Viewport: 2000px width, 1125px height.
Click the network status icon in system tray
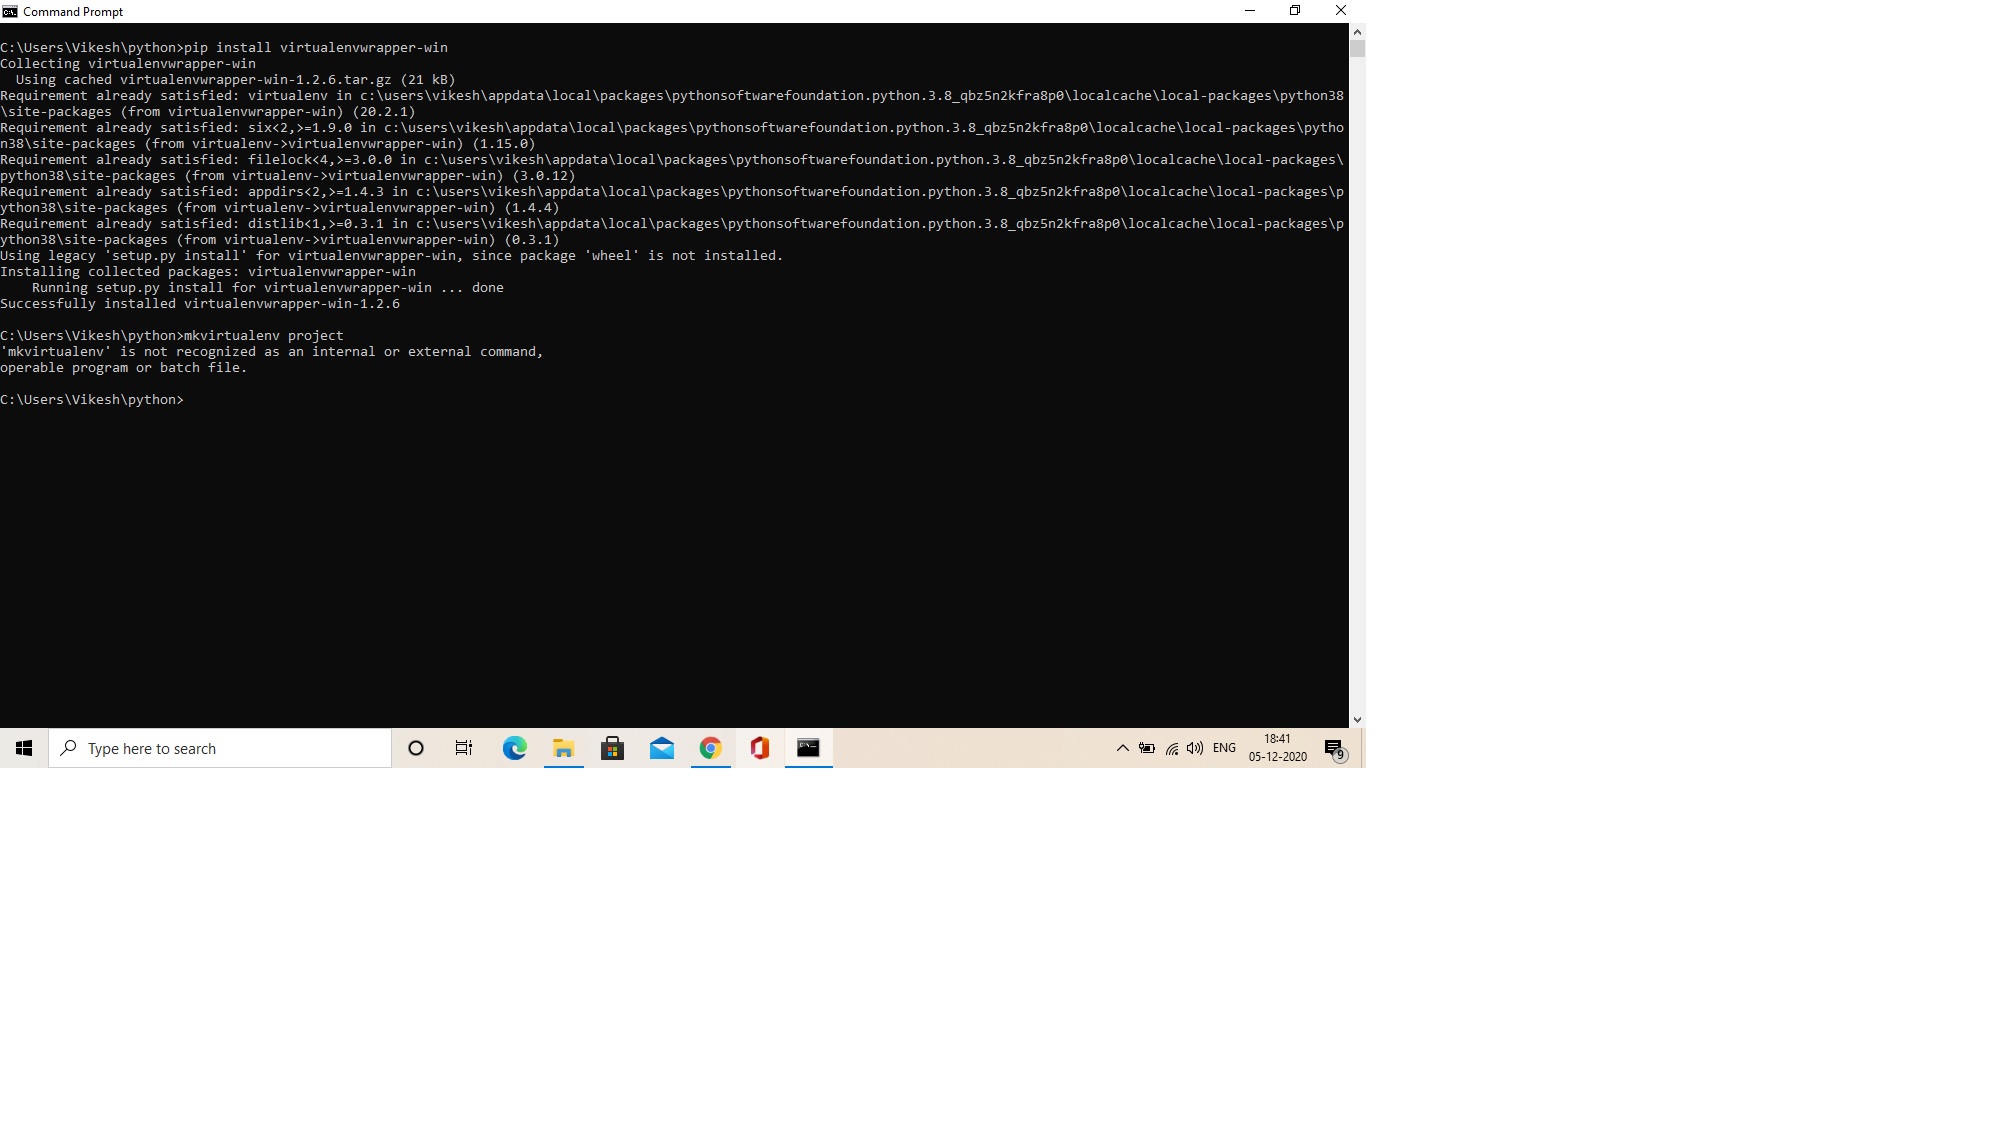(1172, 747)
